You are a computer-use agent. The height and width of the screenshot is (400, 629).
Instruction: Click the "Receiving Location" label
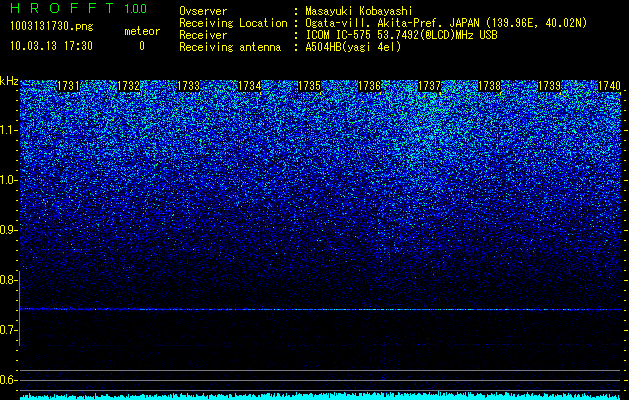coord(233,23)
